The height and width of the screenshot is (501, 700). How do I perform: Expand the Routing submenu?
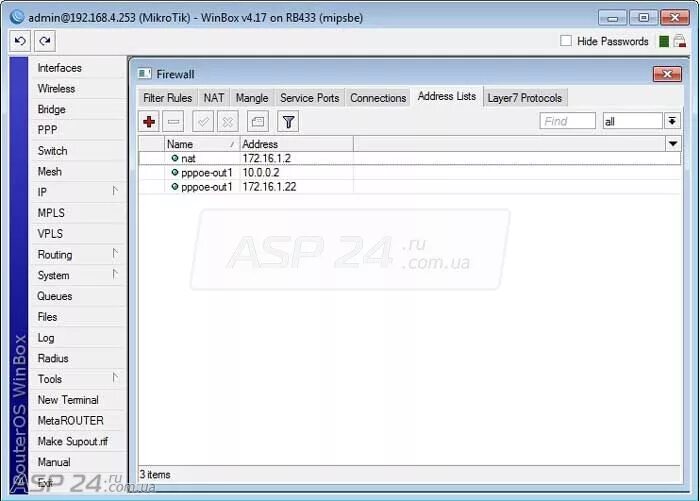pos(115,254)
